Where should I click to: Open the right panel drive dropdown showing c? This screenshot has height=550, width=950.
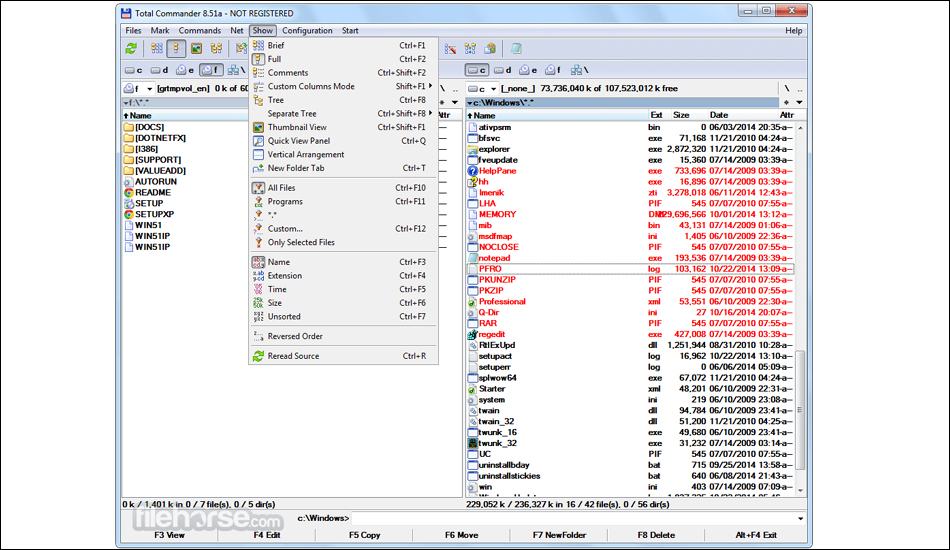coord(482,88)
